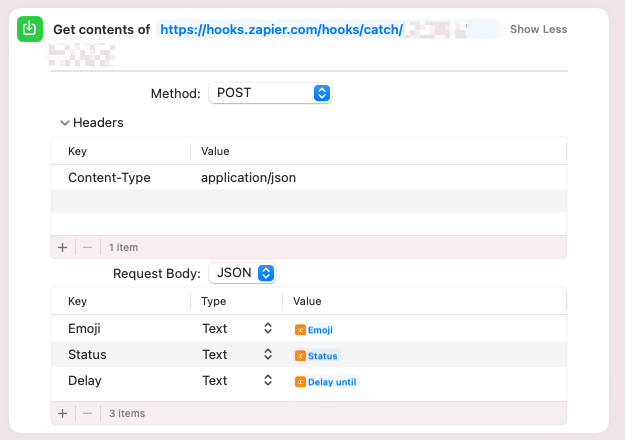Click the Status variable token
Image resolution: width=625 pixels, height=440 pixels.
316,356
